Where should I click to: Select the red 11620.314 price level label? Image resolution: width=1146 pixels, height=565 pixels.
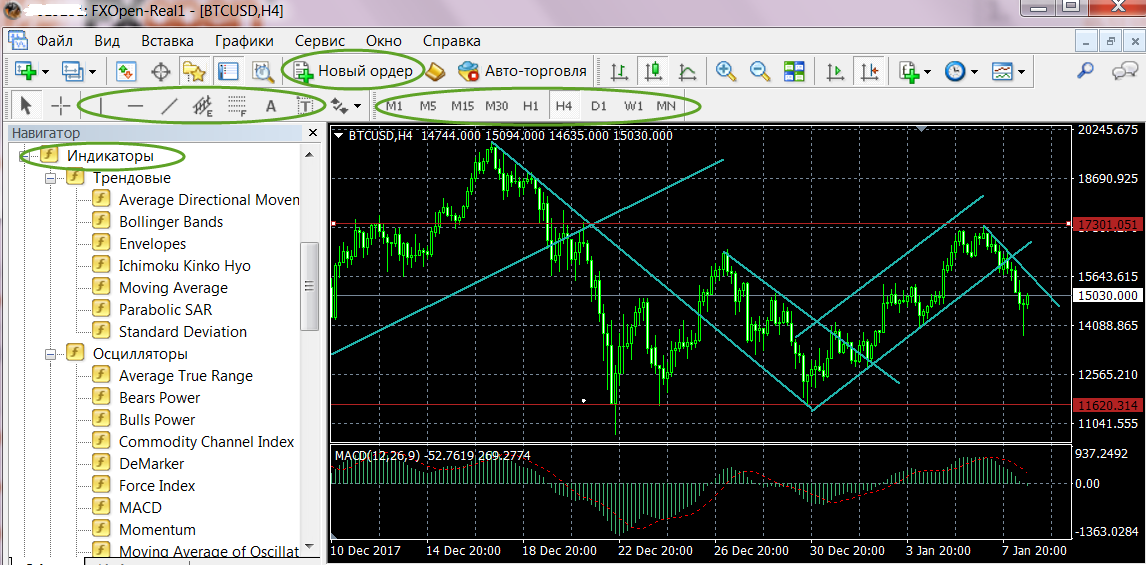pos(1108,404)
